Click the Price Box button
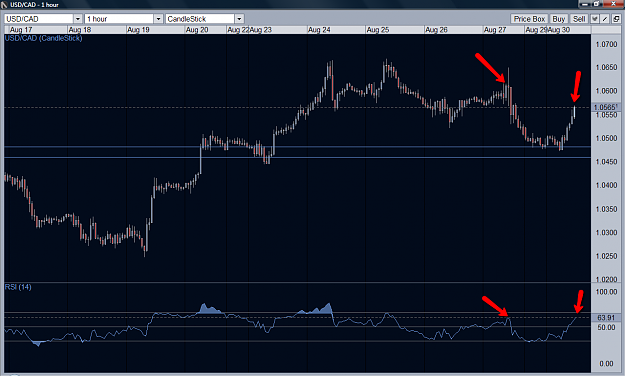 [x=529, y=19]
